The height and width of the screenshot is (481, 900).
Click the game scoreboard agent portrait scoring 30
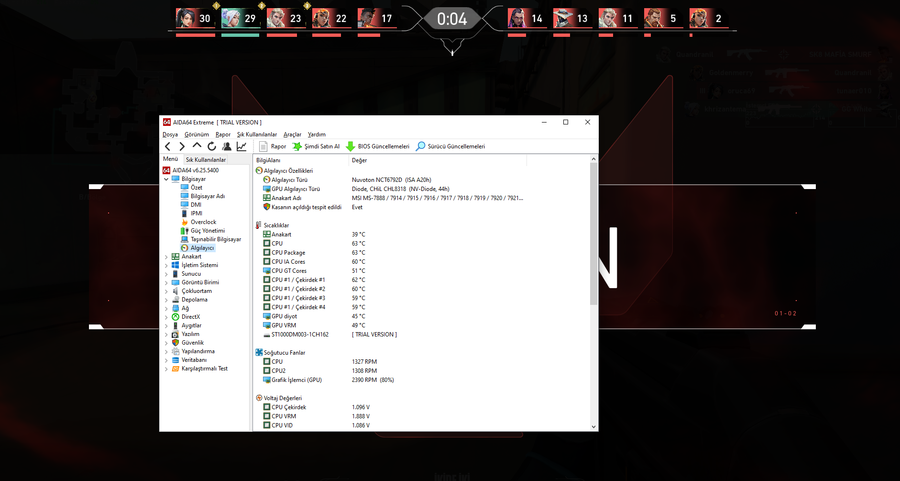tap(186, 18)
